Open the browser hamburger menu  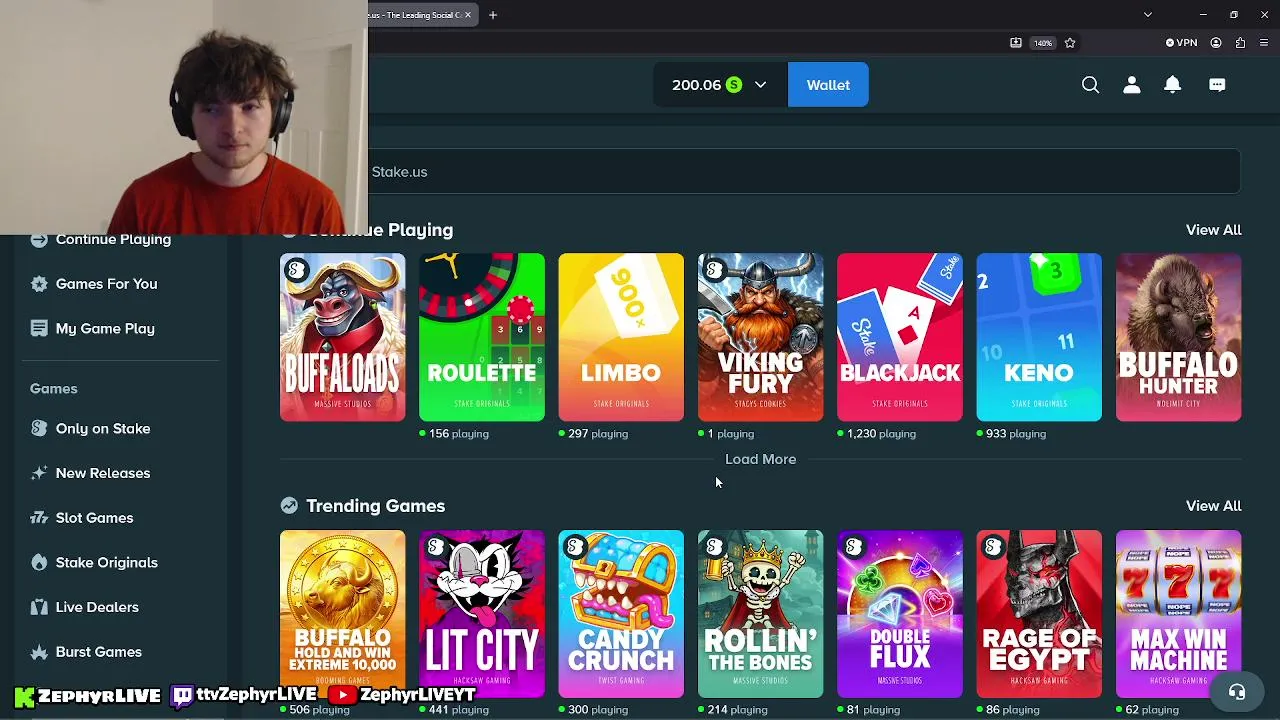click(1264, 43)
